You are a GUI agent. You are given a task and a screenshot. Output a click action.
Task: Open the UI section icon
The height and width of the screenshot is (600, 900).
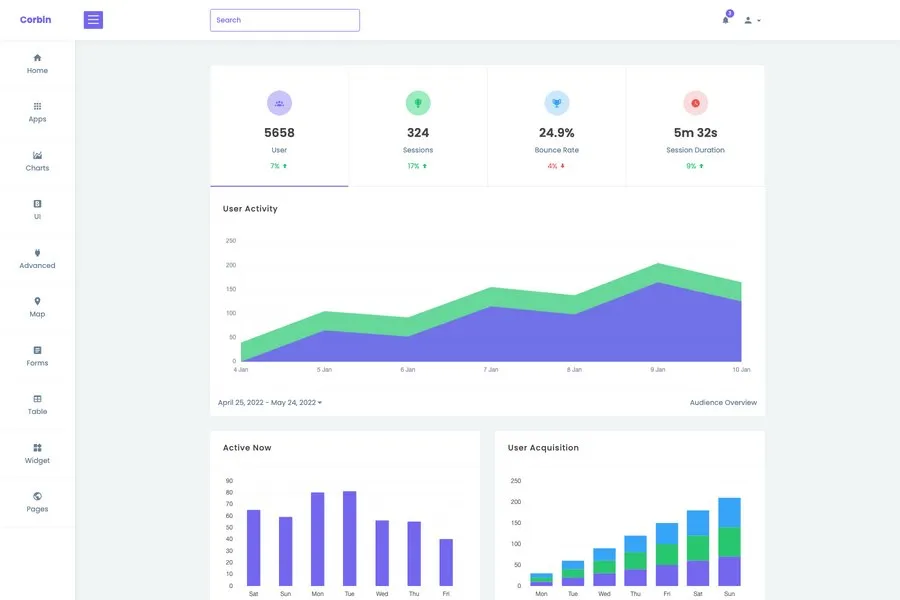click(x=37, y=204)
